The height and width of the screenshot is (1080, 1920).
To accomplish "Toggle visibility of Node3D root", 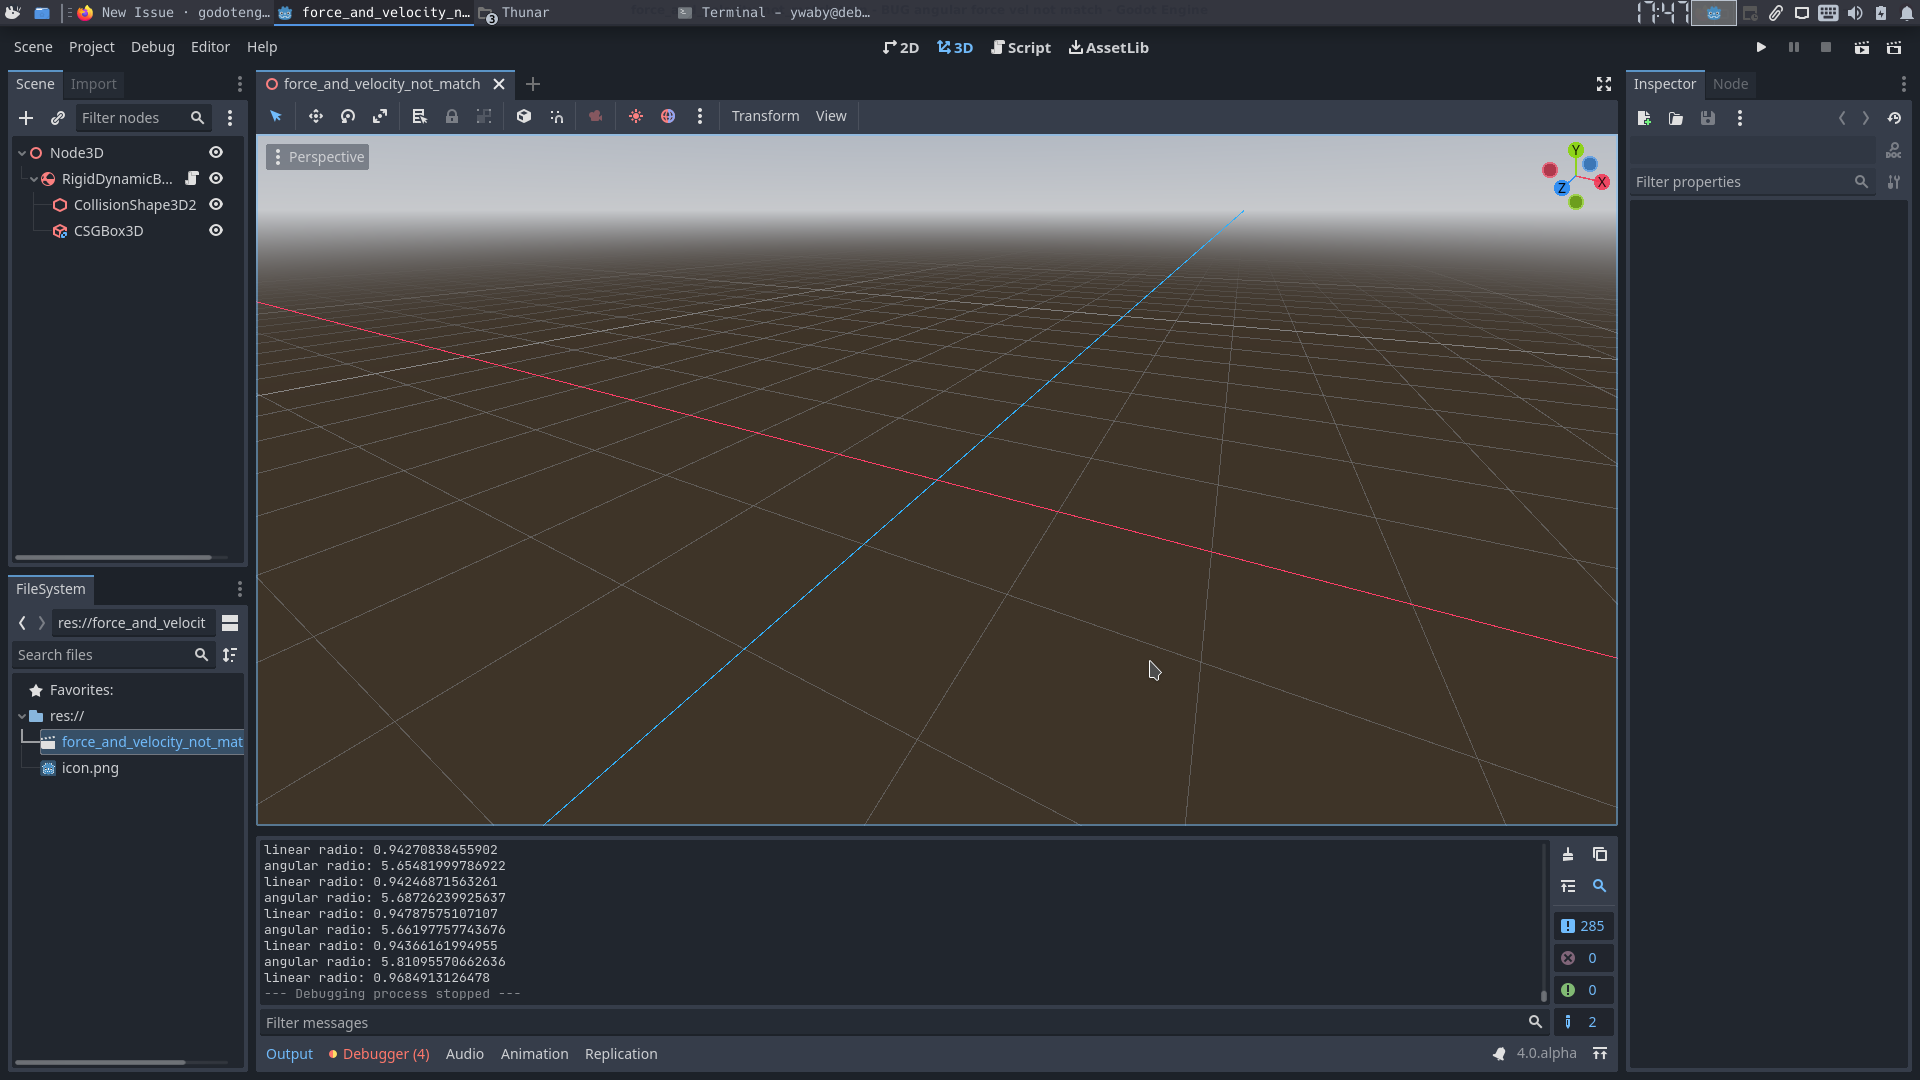I will click(216, 152).
